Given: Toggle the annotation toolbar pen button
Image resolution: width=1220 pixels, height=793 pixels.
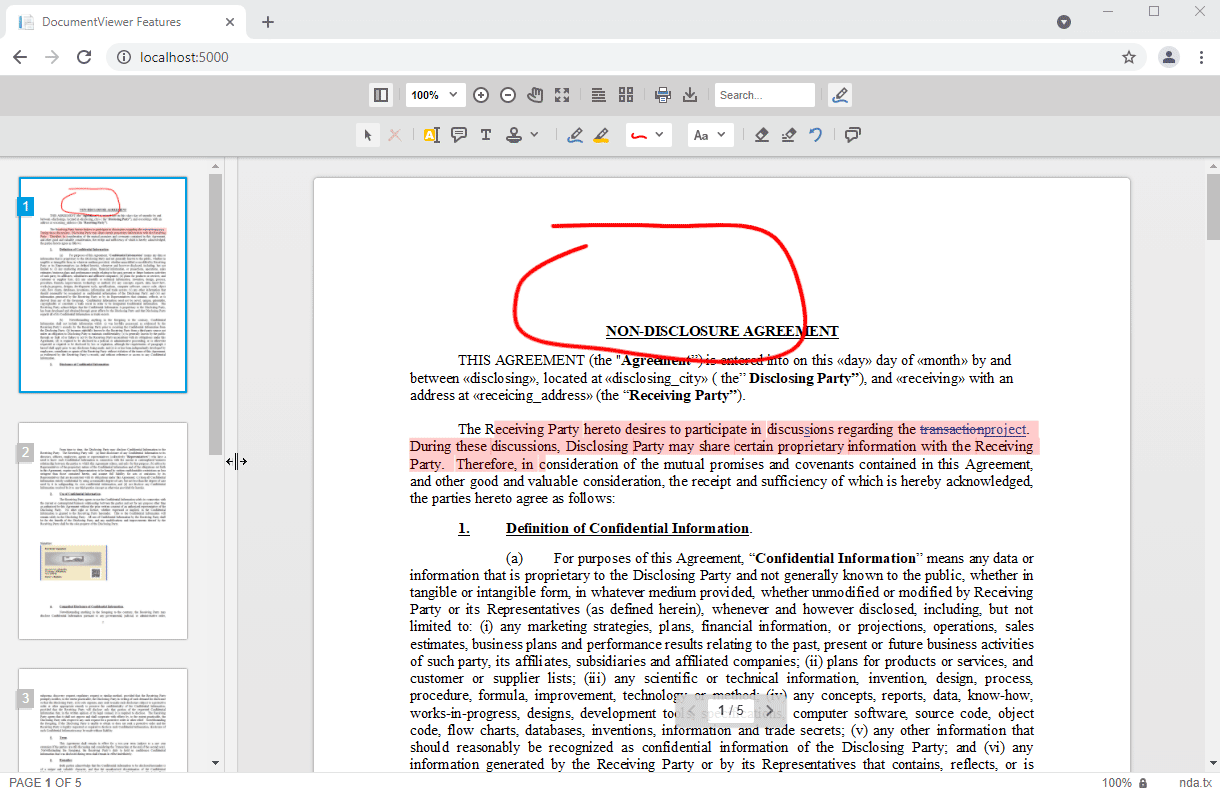Looking at the screenshot, I should [840, 95].
